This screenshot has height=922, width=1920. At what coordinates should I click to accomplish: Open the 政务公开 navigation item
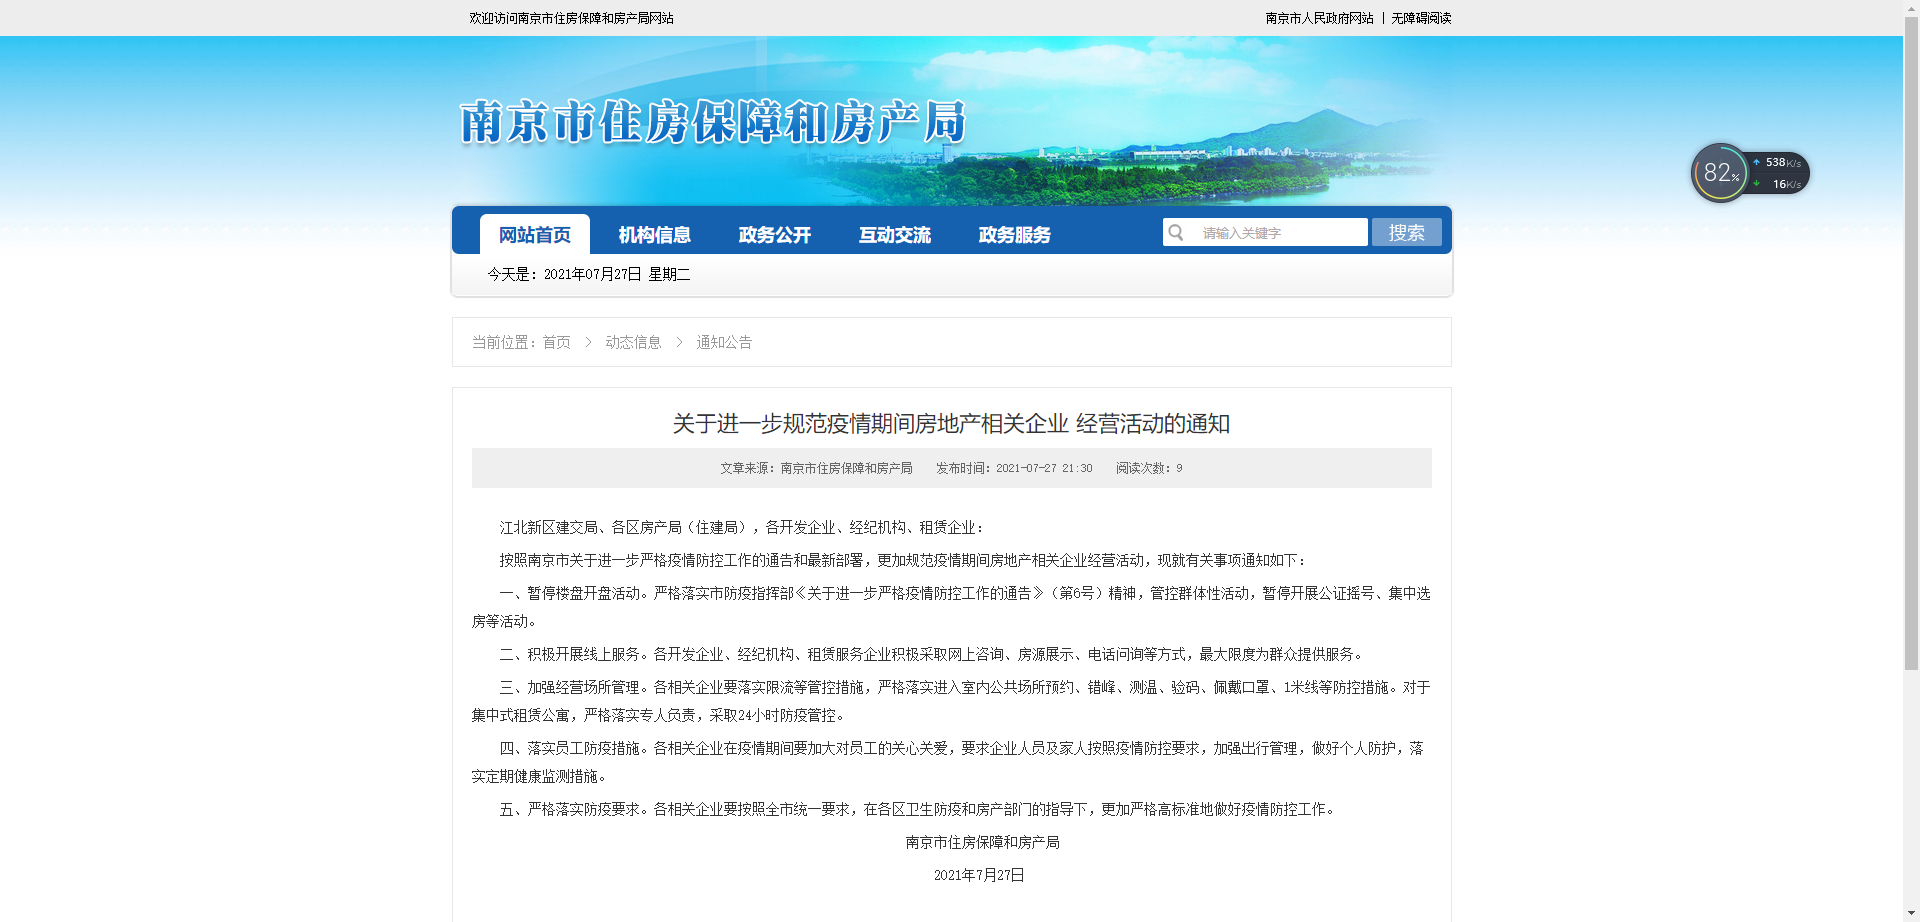tap(775, 235)
